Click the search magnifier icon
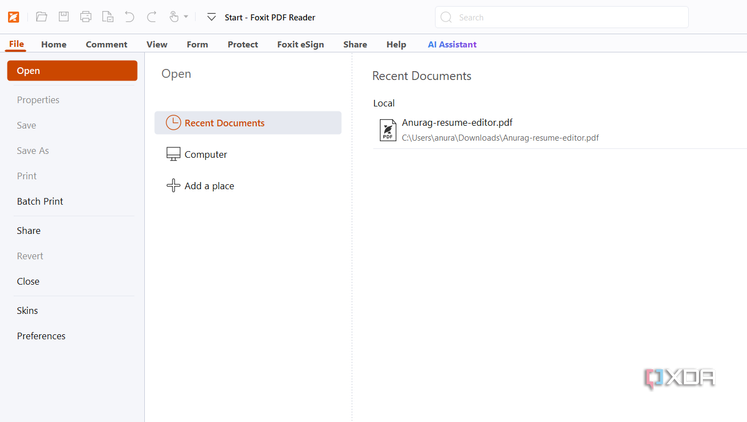Image resolution: width=747 pixels, height=422 pixels. tap(446, 17)
